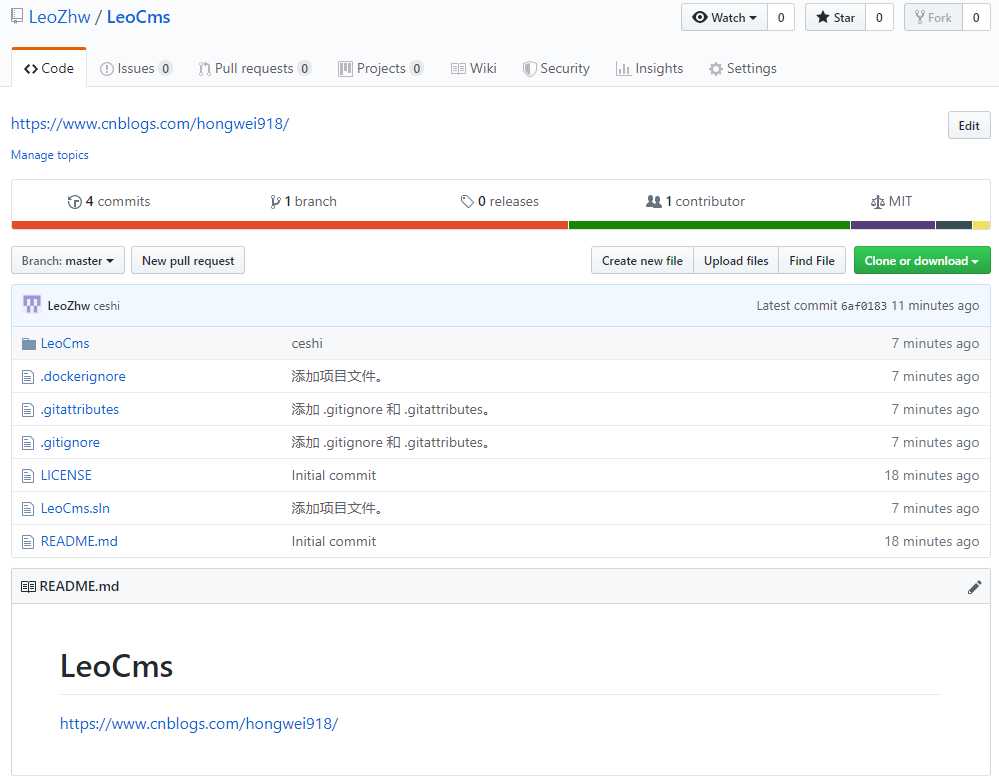Click the .gitignore file icon

click(28, 443)
